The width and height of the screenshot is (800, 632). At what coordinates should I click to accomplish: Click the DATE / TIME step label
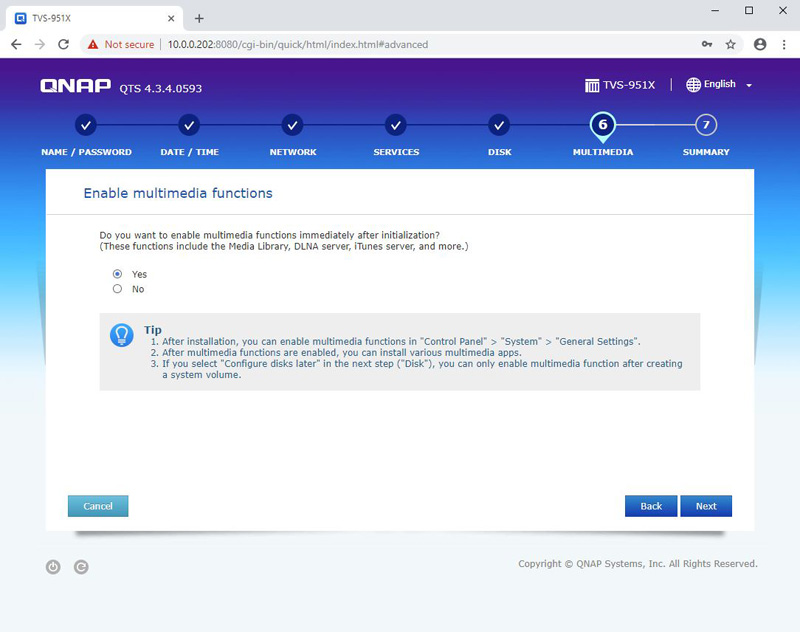[189, 152]
